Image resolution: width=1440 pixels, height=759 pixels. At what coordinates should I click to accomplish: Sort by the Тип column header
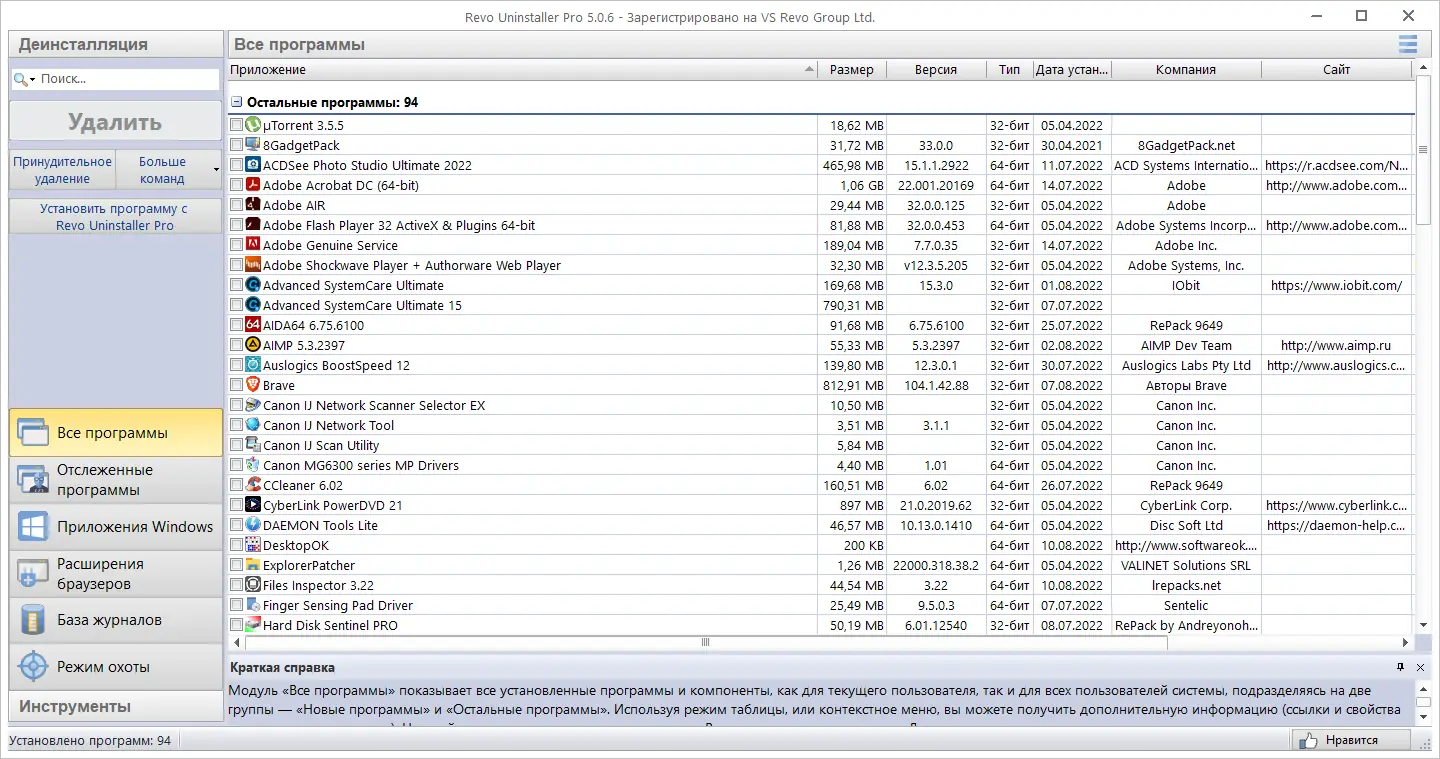tap(1010, 70)
